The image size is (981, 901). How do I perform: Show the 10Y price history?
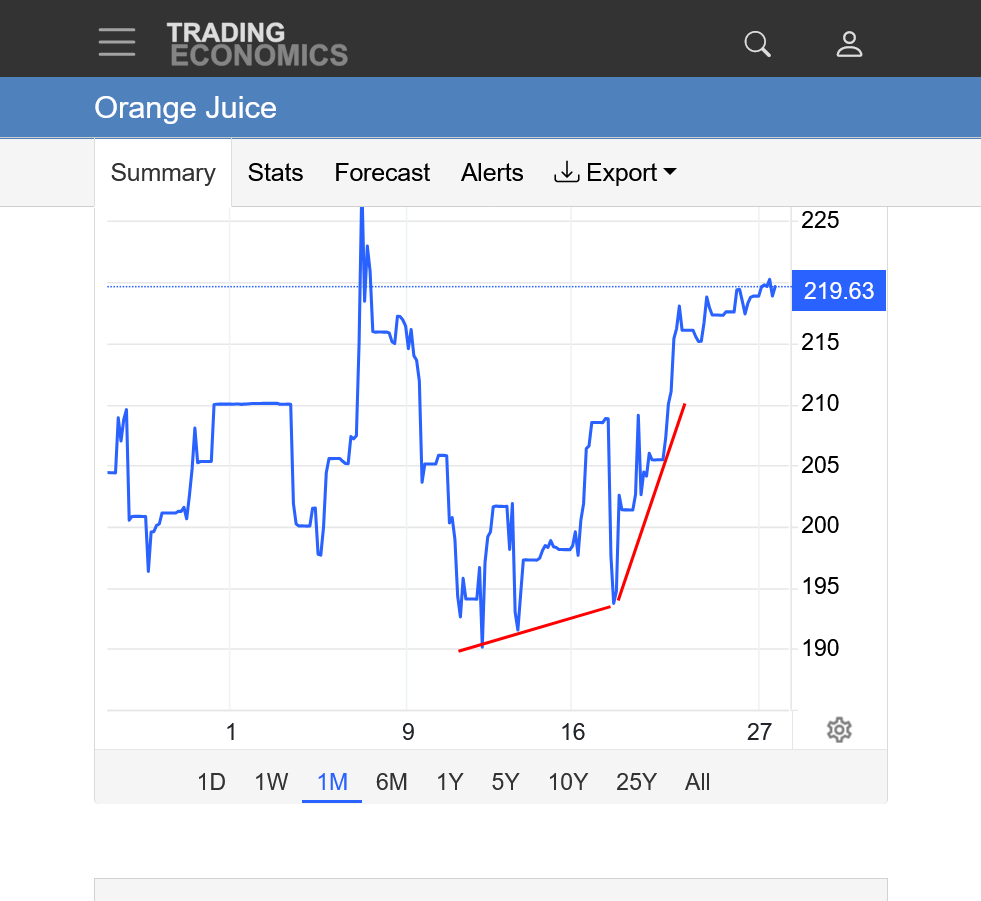[567, 782]
